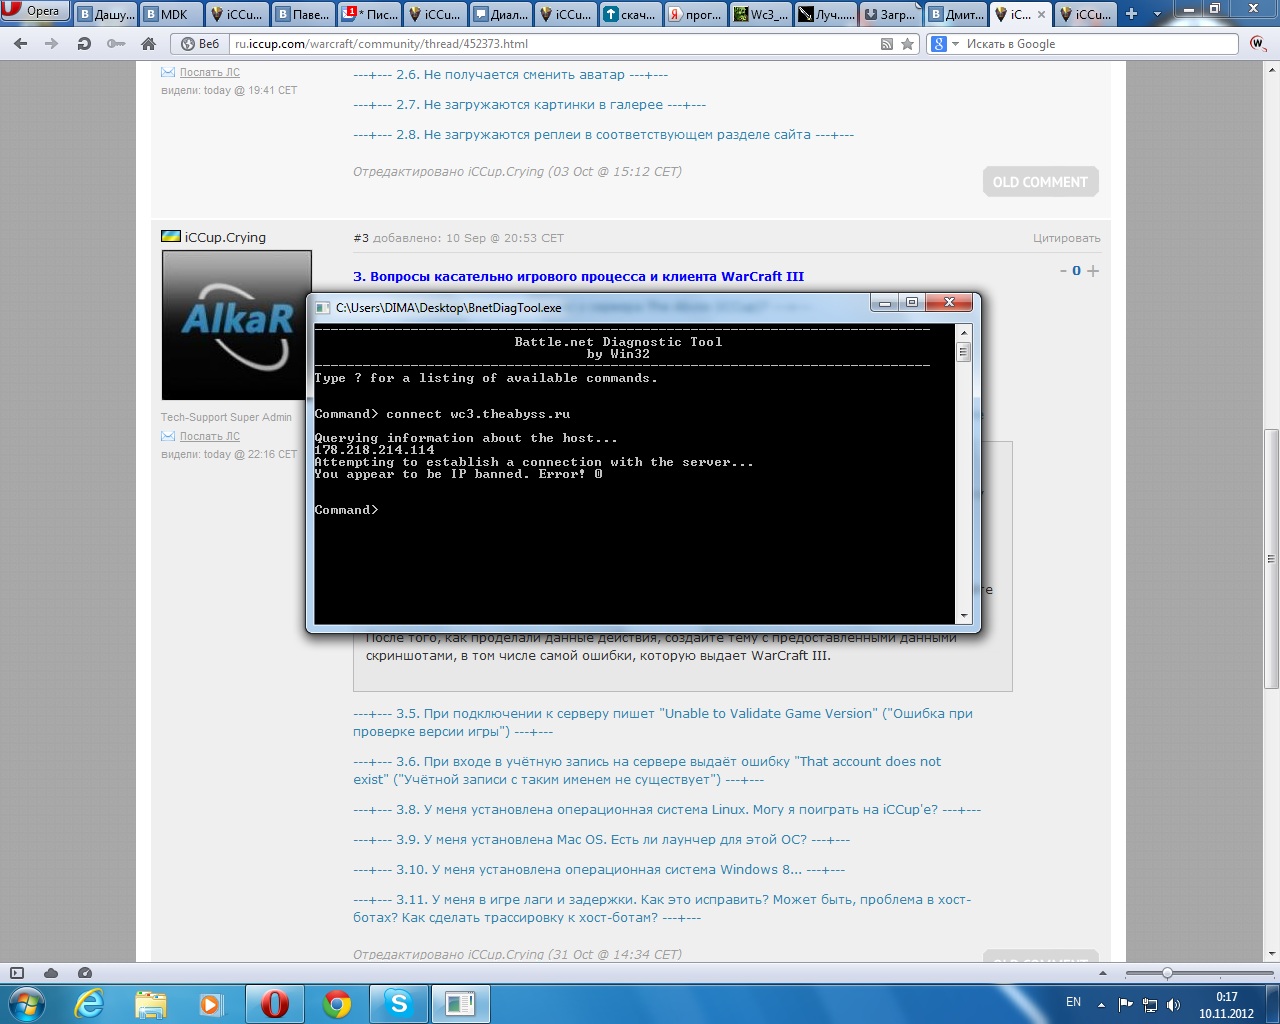Switch to the 'Загр...' browser tab
The height and width of the screenshot is (1024, 1280).
[893, 14]
